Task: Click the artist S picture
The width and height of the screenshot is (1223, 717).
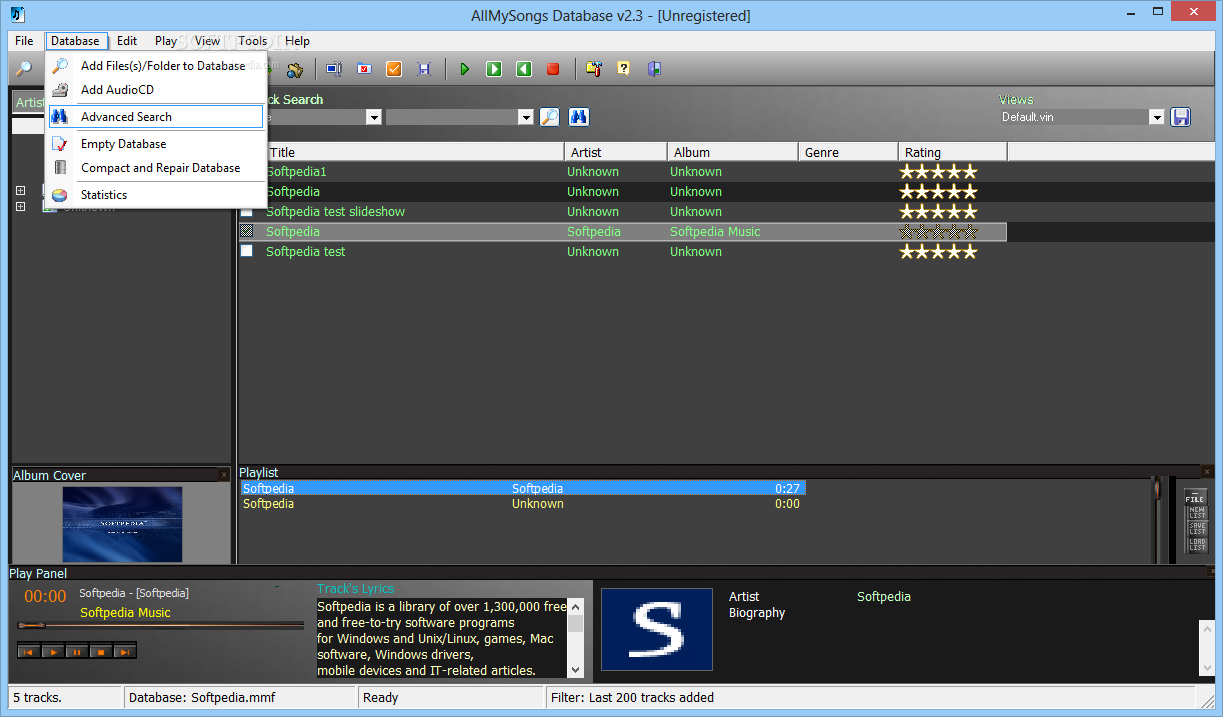Action: [x=657, y=629]
